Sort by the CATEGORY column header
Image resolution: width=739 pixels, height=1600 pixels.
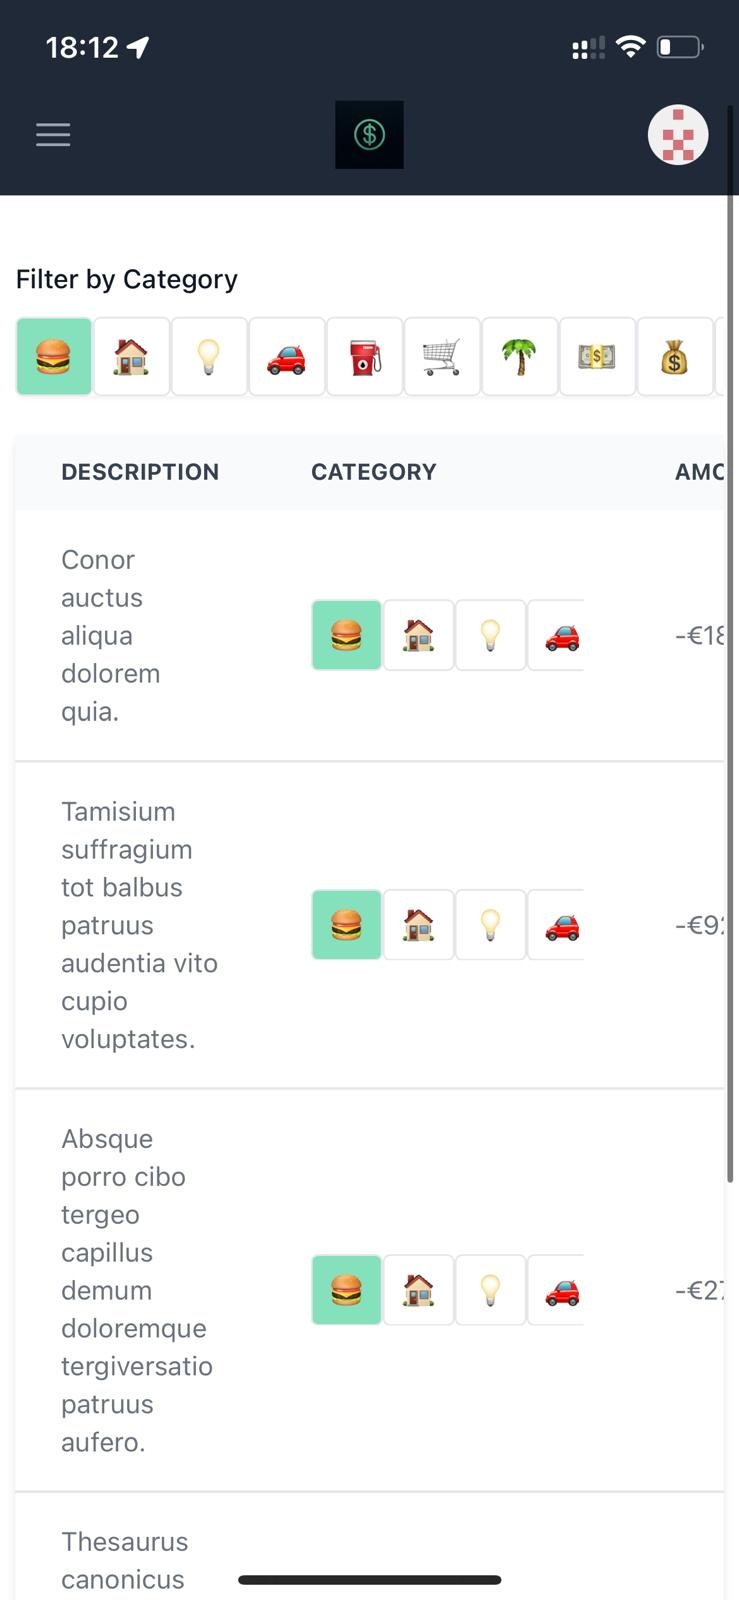point(374,472)
